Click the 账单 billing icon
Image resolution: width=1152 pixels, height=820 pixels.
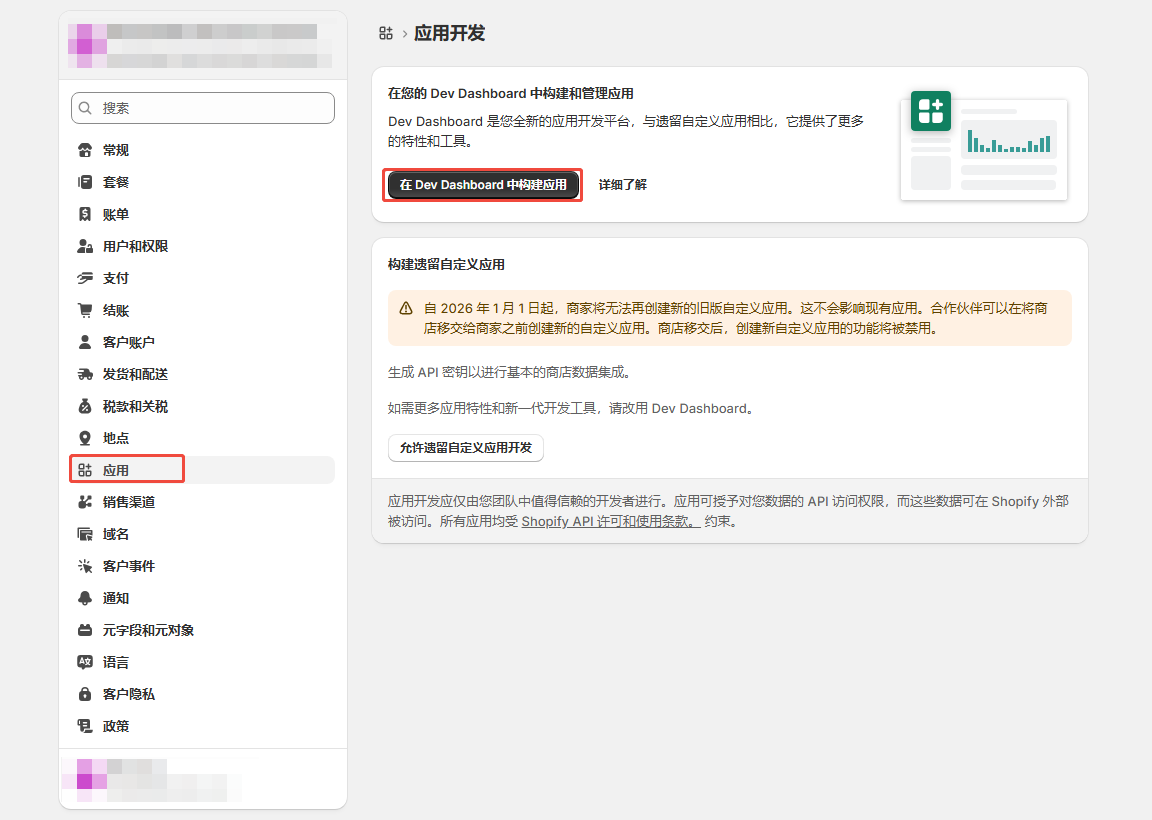tap(85, 214)
